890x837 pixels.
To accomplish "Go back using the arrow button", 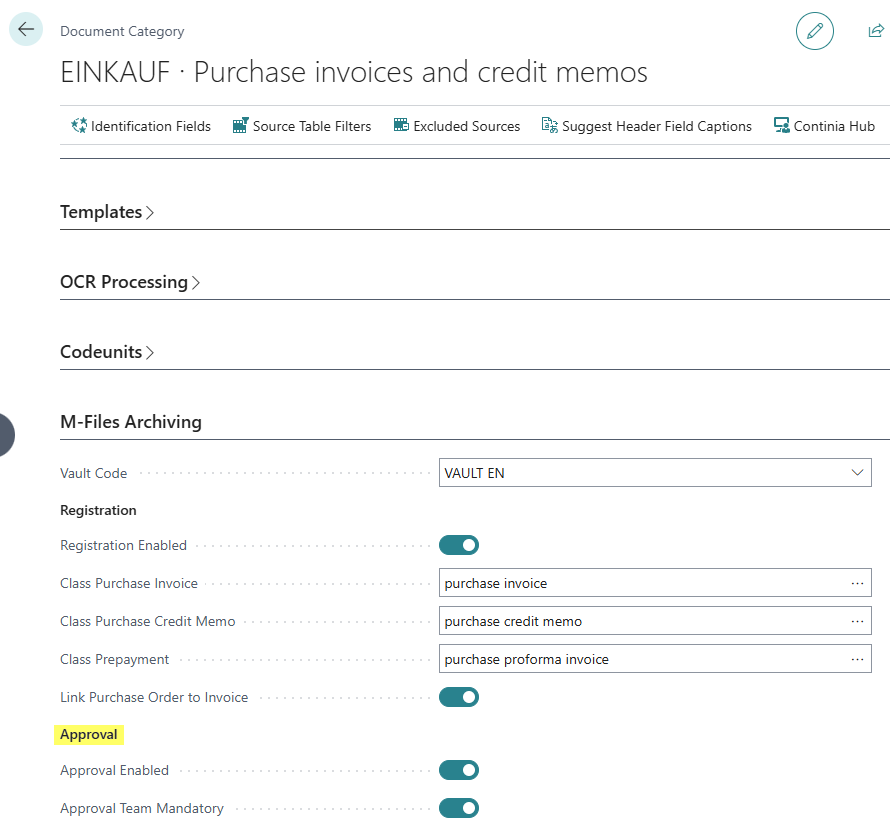I will [x=26, y=29].
